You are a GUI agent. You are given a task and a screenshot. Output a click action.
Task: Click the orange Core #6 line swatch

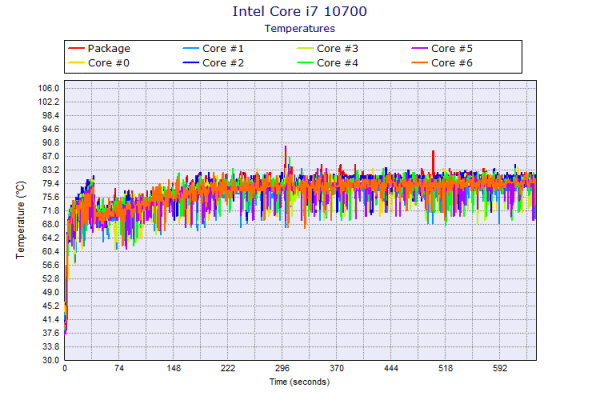tap(419, 62)
